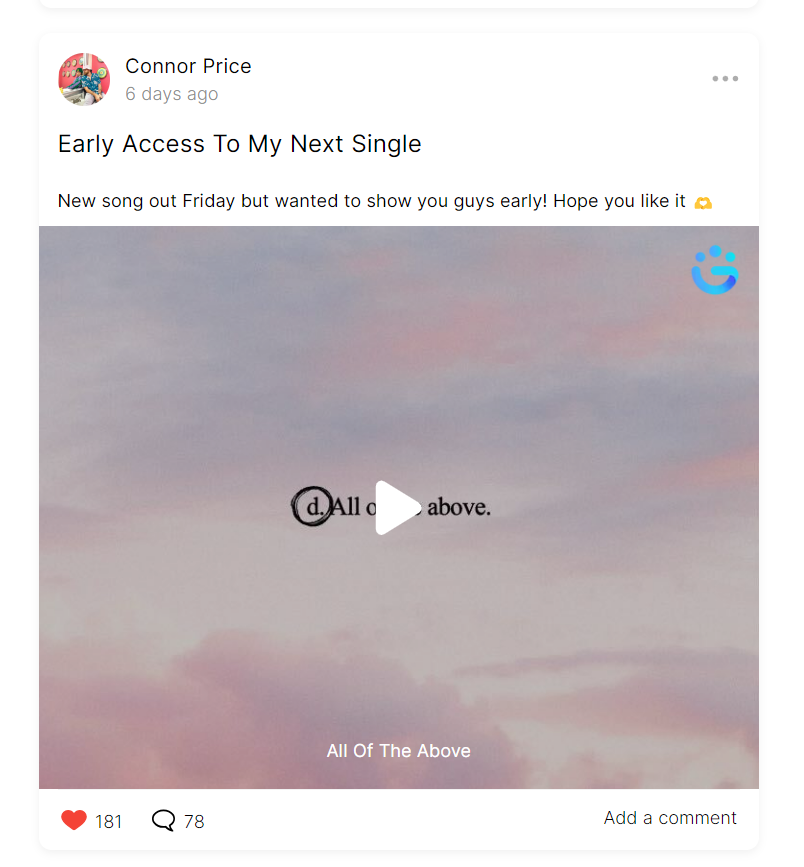Click the 78 comments count
The height and width of the screenshot is (867, 804).
194,822
